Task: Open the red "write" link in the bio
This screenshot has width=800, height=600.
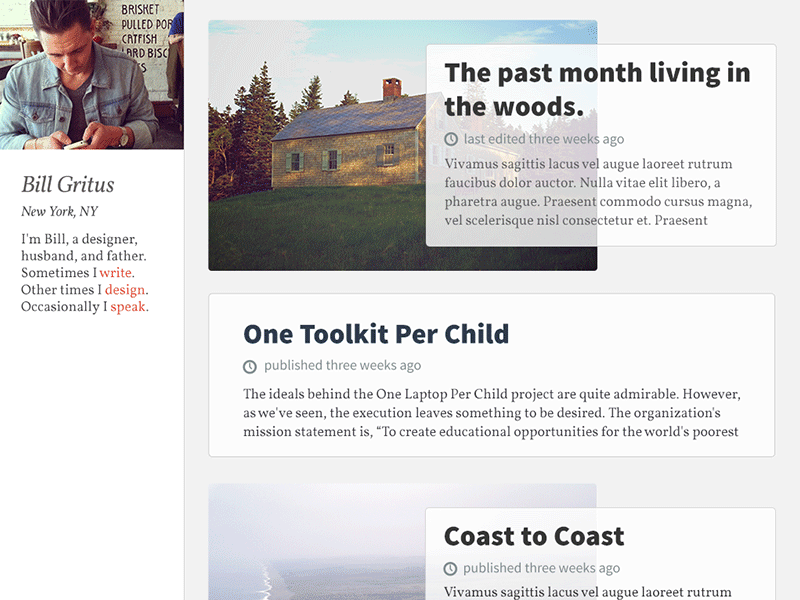Action: click(116, 273)
